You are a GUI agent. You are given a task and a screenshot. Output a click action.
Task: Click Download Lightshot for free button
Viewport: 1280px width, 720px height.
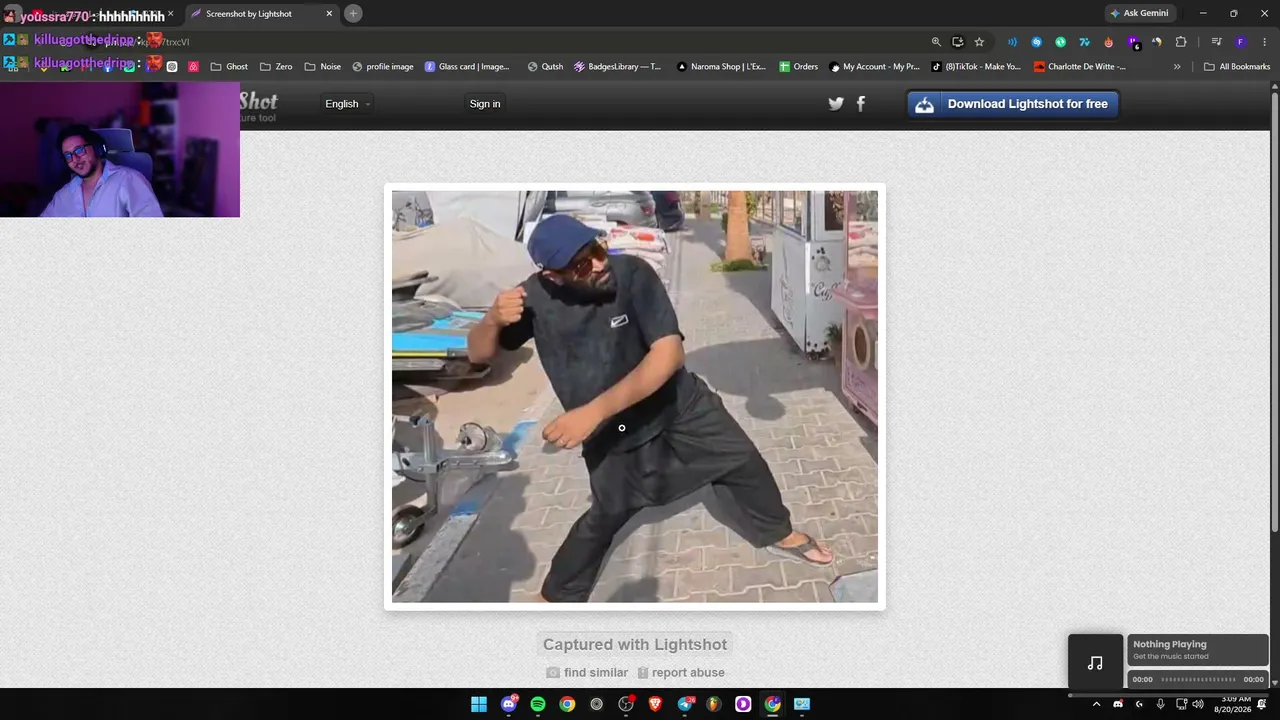click(1013, 104)
